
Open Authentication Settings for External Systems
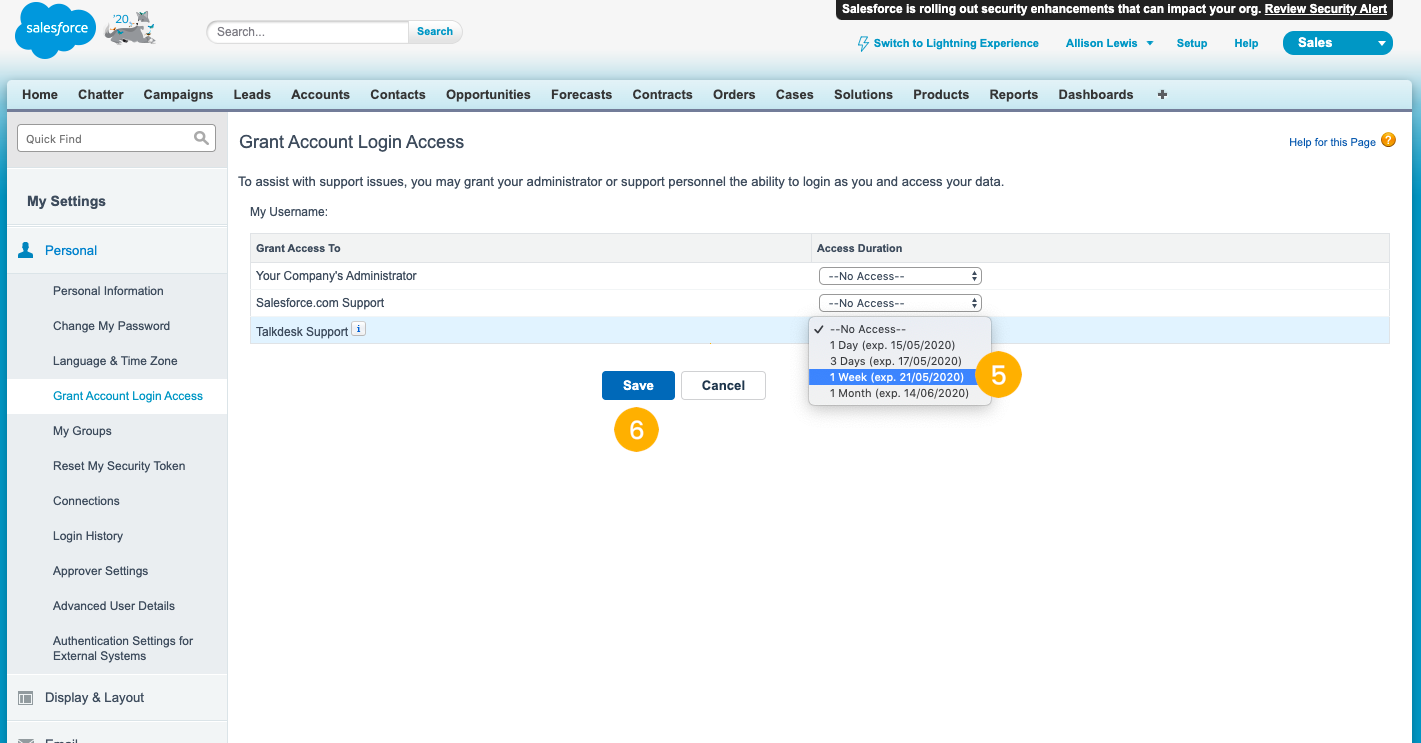pos(123,648)
